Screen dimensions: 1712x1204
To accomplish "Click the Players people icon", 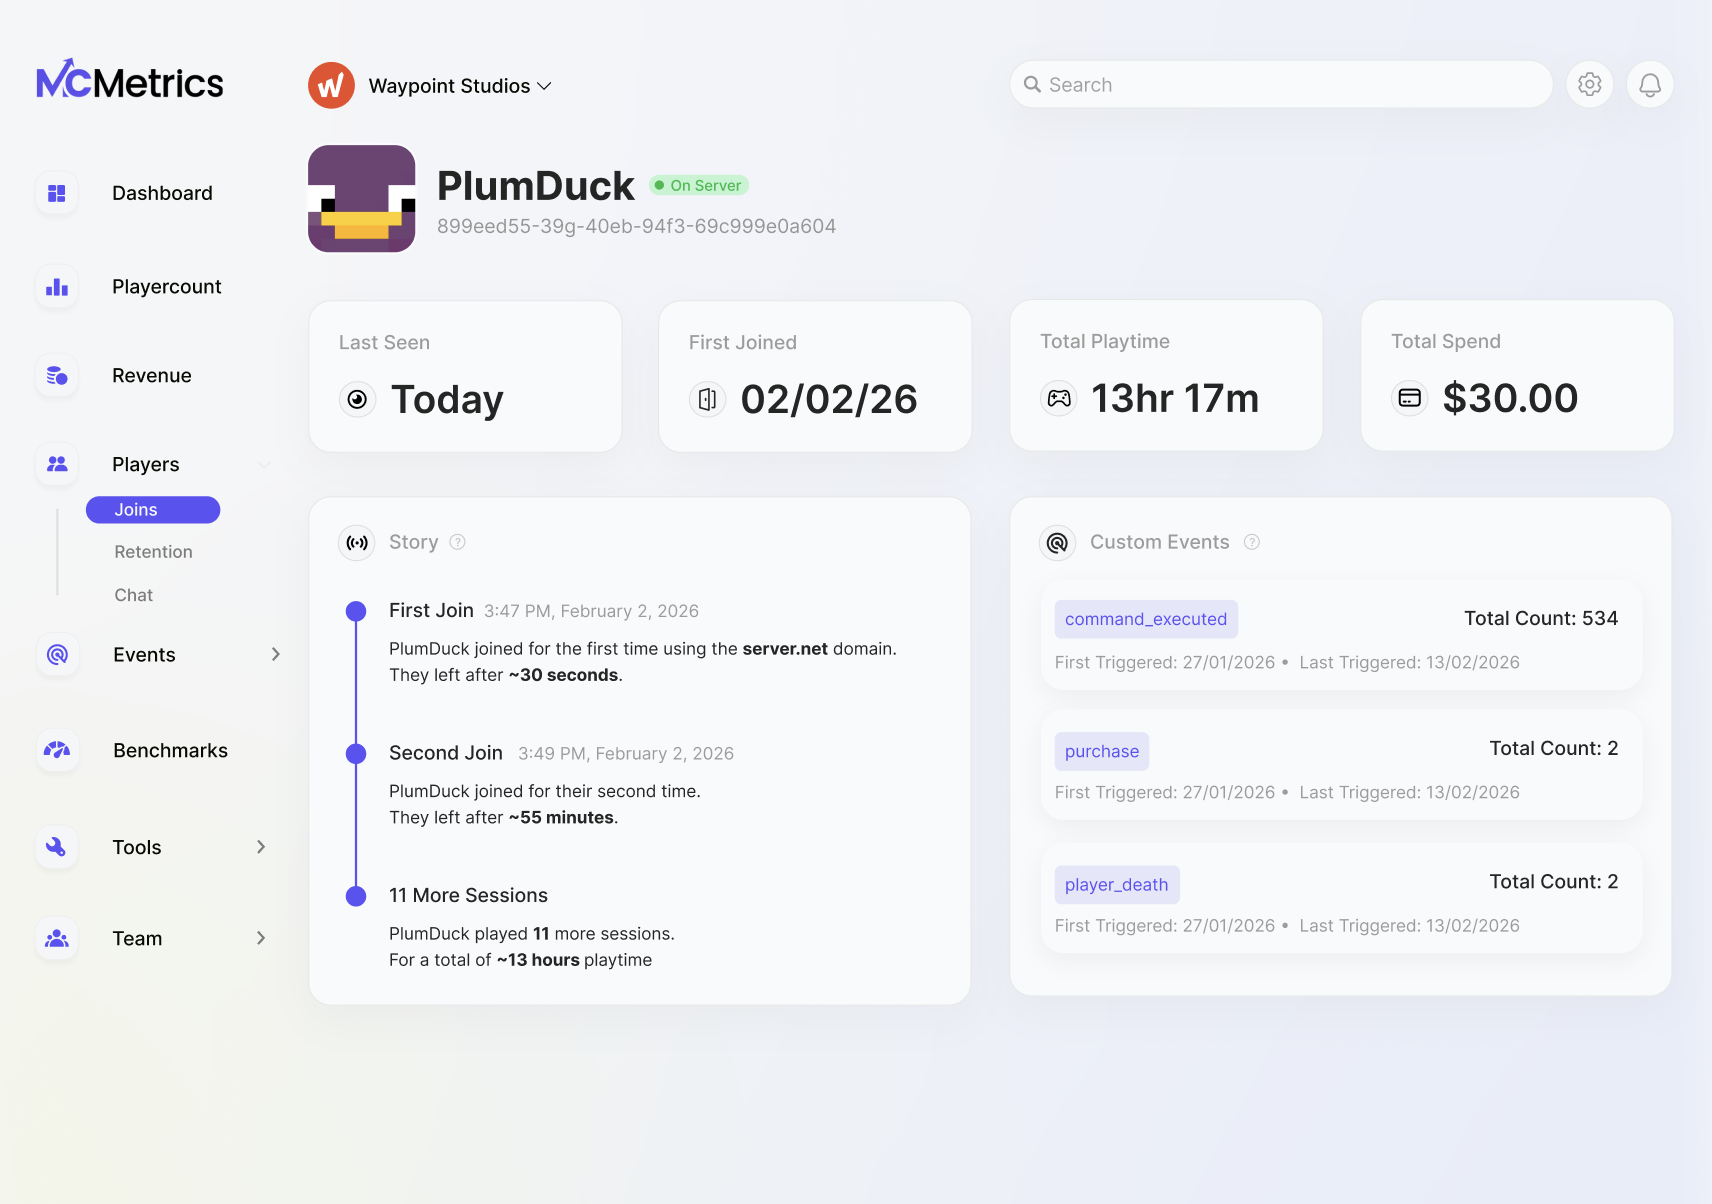I will pyautogui.click(x=57, y=464).
